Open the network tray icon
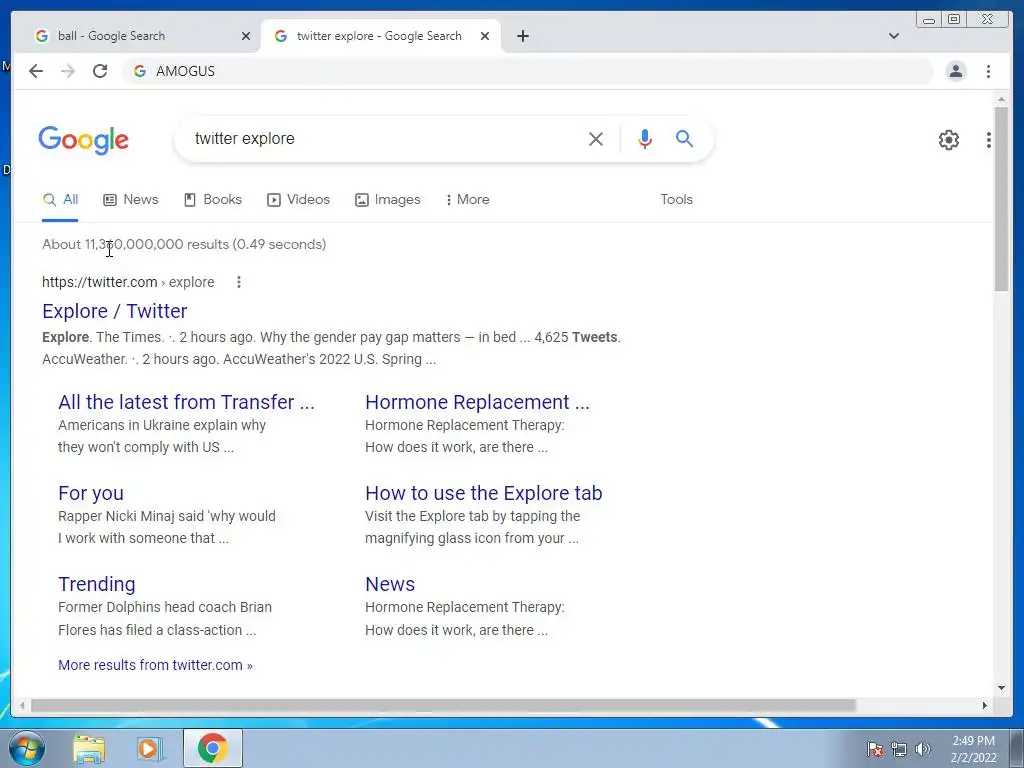This screenshot has width=1024, height=768. (x=899, y=749)
